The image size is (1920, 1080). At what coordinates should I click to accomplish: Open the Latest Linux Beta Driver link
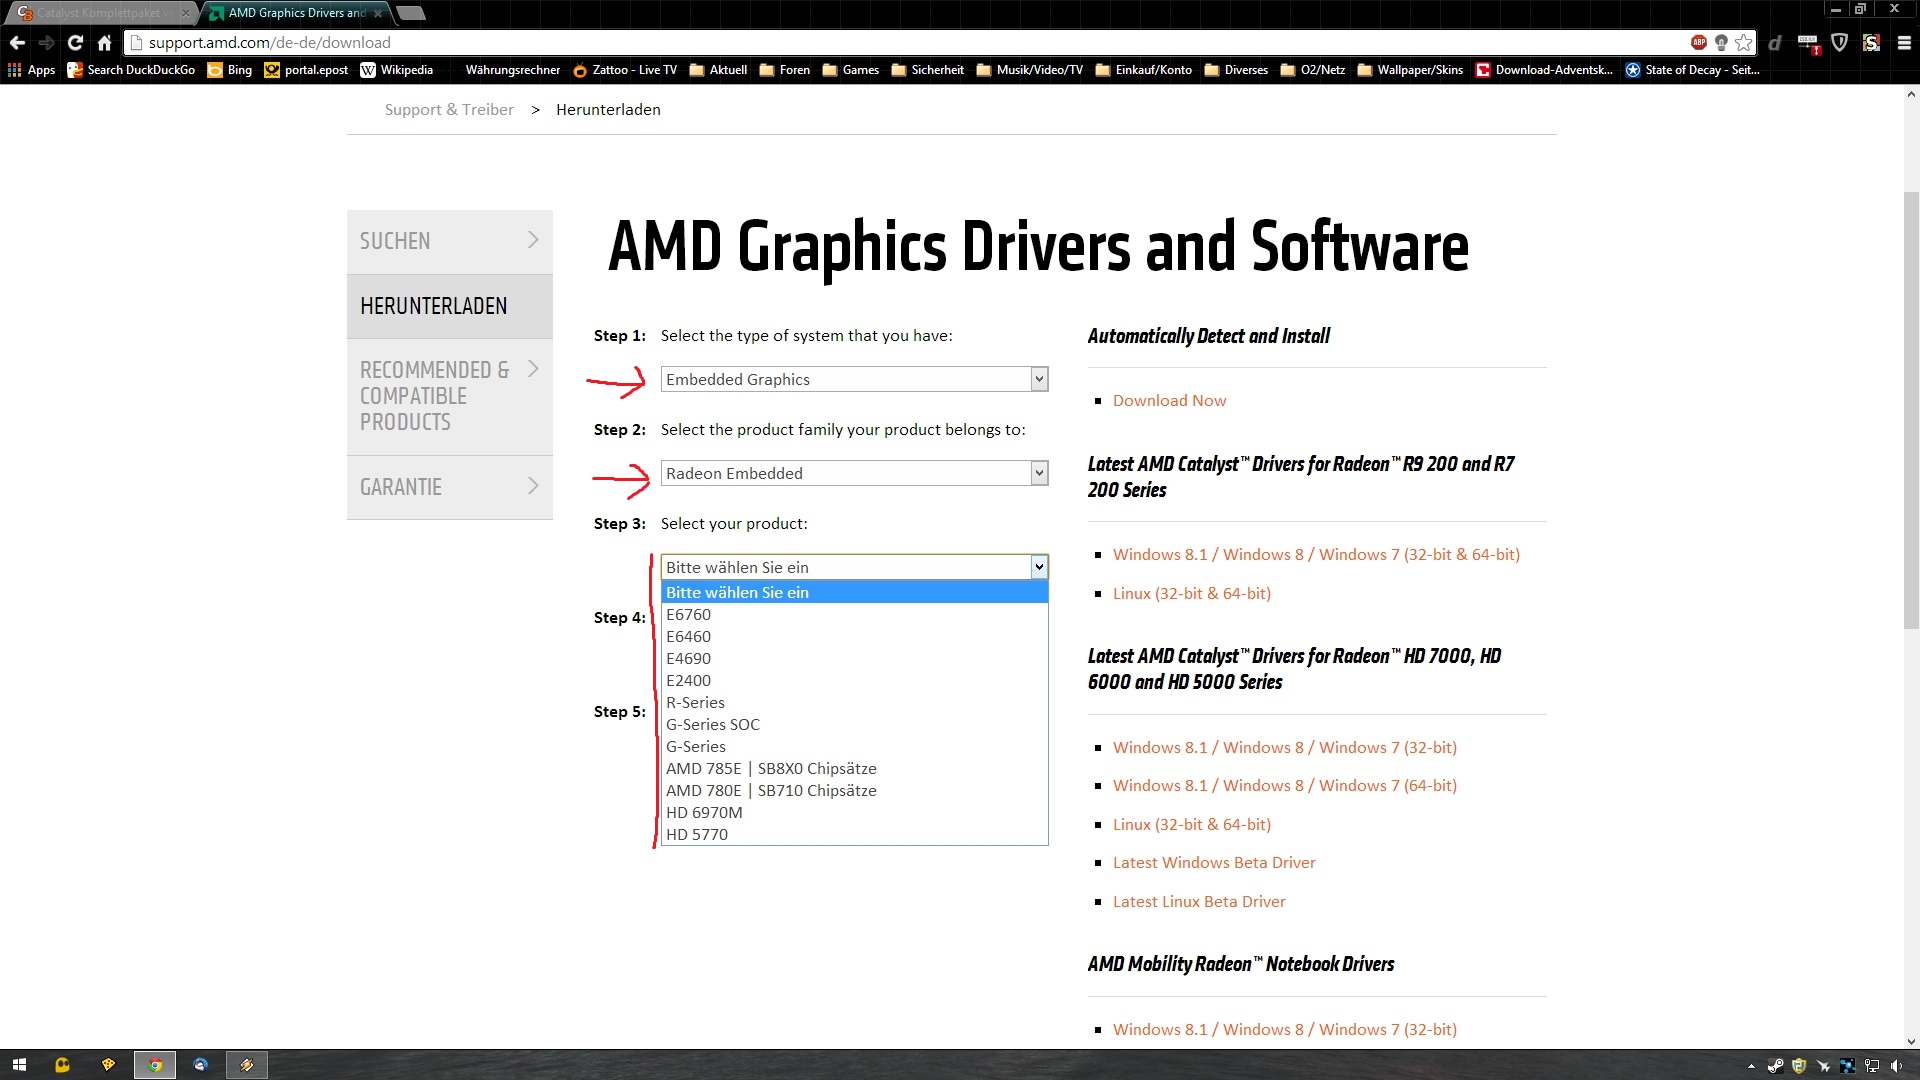(1199, 902)
